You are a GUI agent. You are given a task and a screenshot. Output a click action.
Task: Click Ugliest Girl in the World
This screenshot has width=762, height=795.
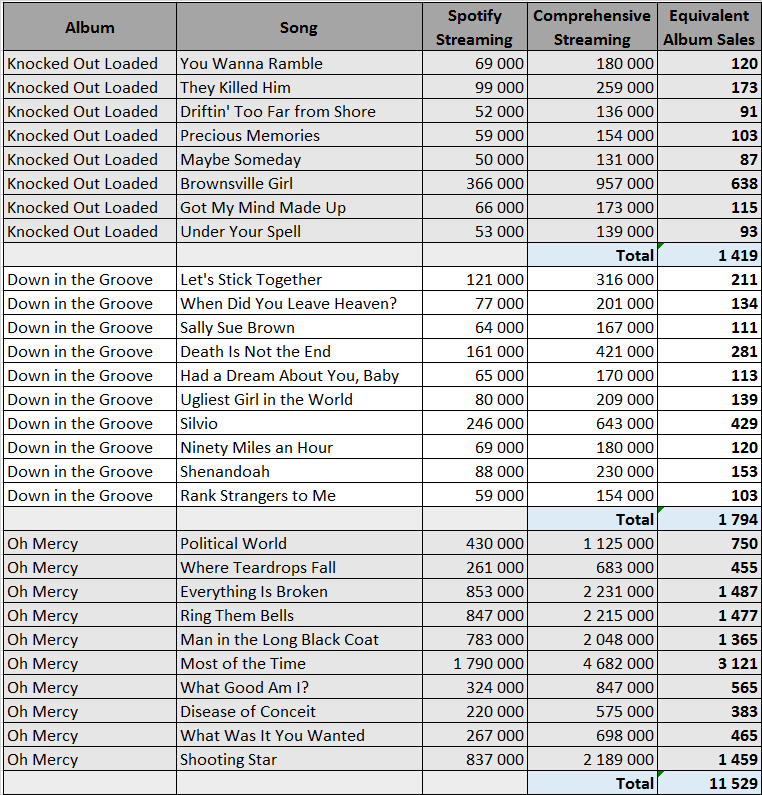tap(299, 399)
